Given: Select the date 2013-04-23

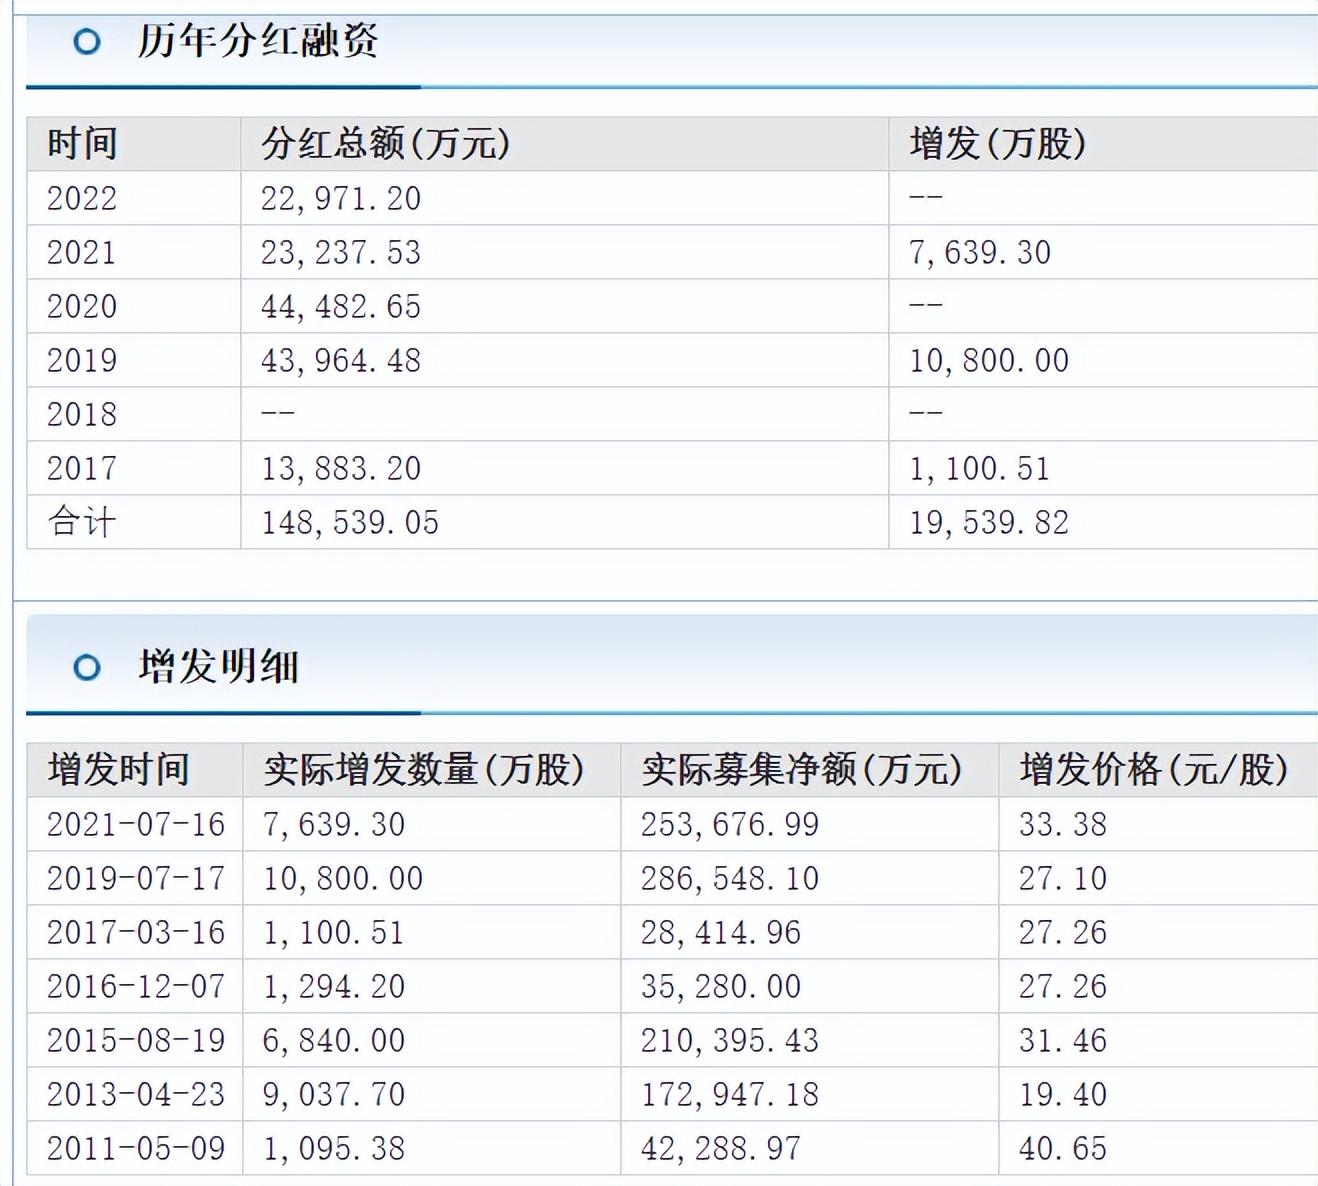Looking at the screenshot, I should [136, 1094].
